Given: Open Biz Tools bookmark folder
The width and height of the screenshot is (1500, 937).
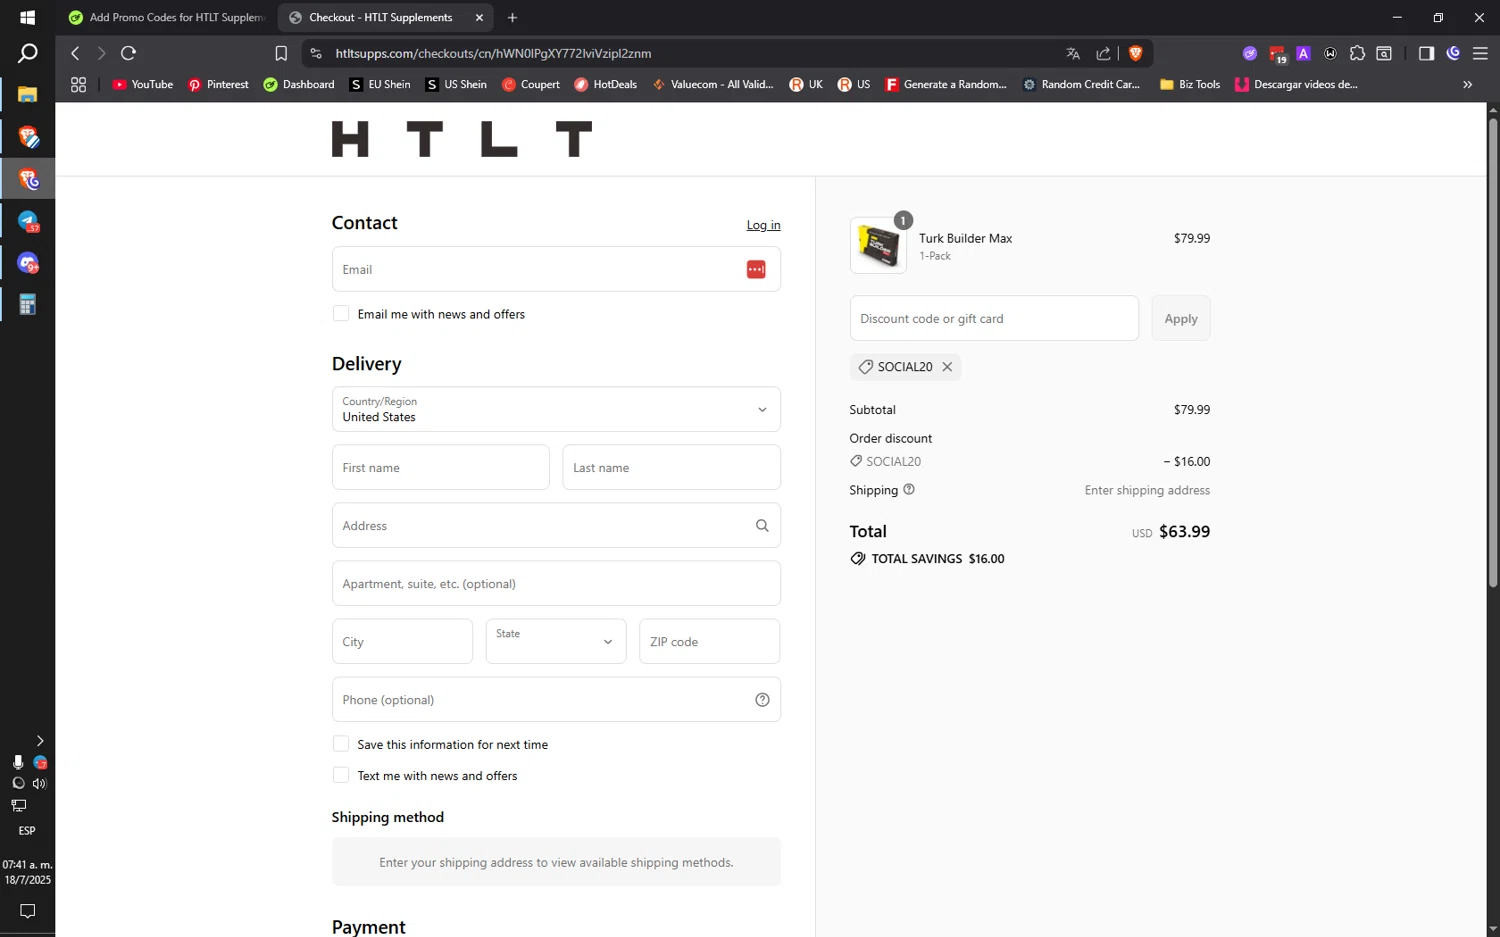Looking at the screenshot, I should click(x=1189, y=85).
